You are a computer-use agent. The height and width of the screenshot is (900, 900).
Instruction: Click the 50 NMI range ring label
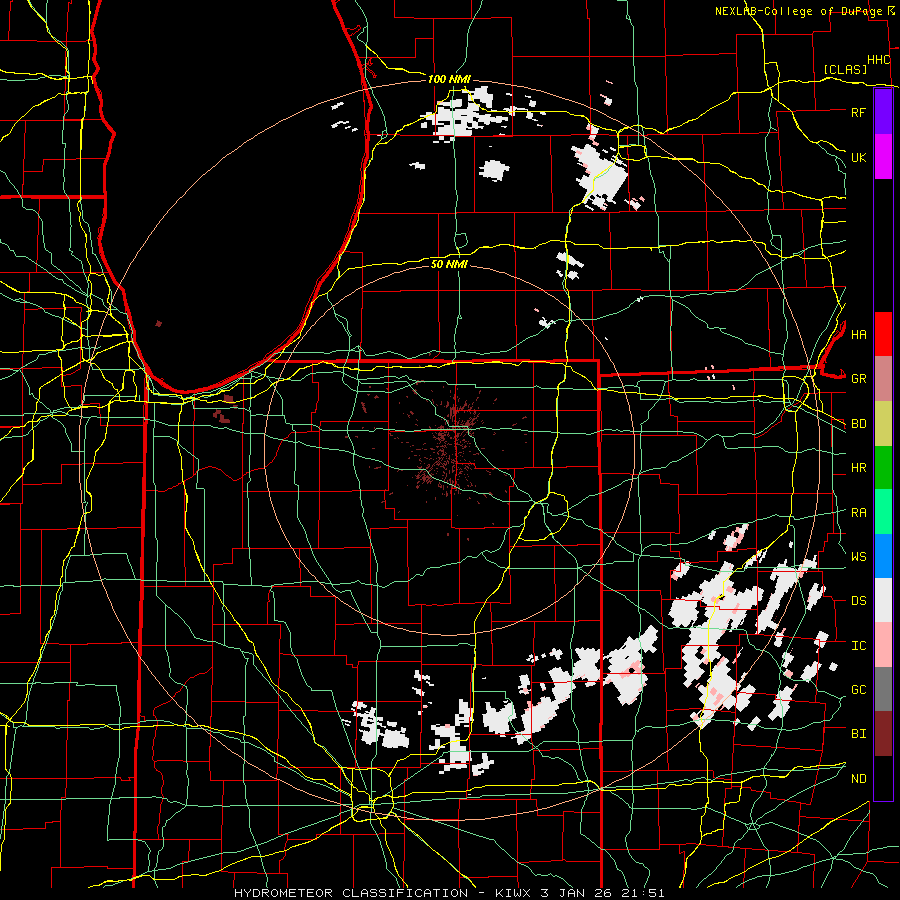tap(449, 264)
